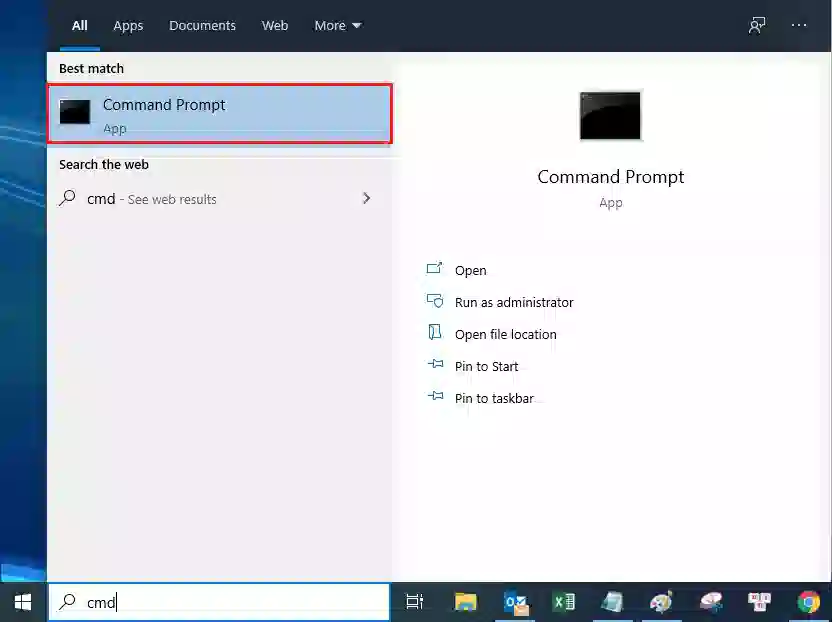This screenshot has width=832, height=622.
Task: Select Pin to taskbar option
Action: (x=493, y=398)
